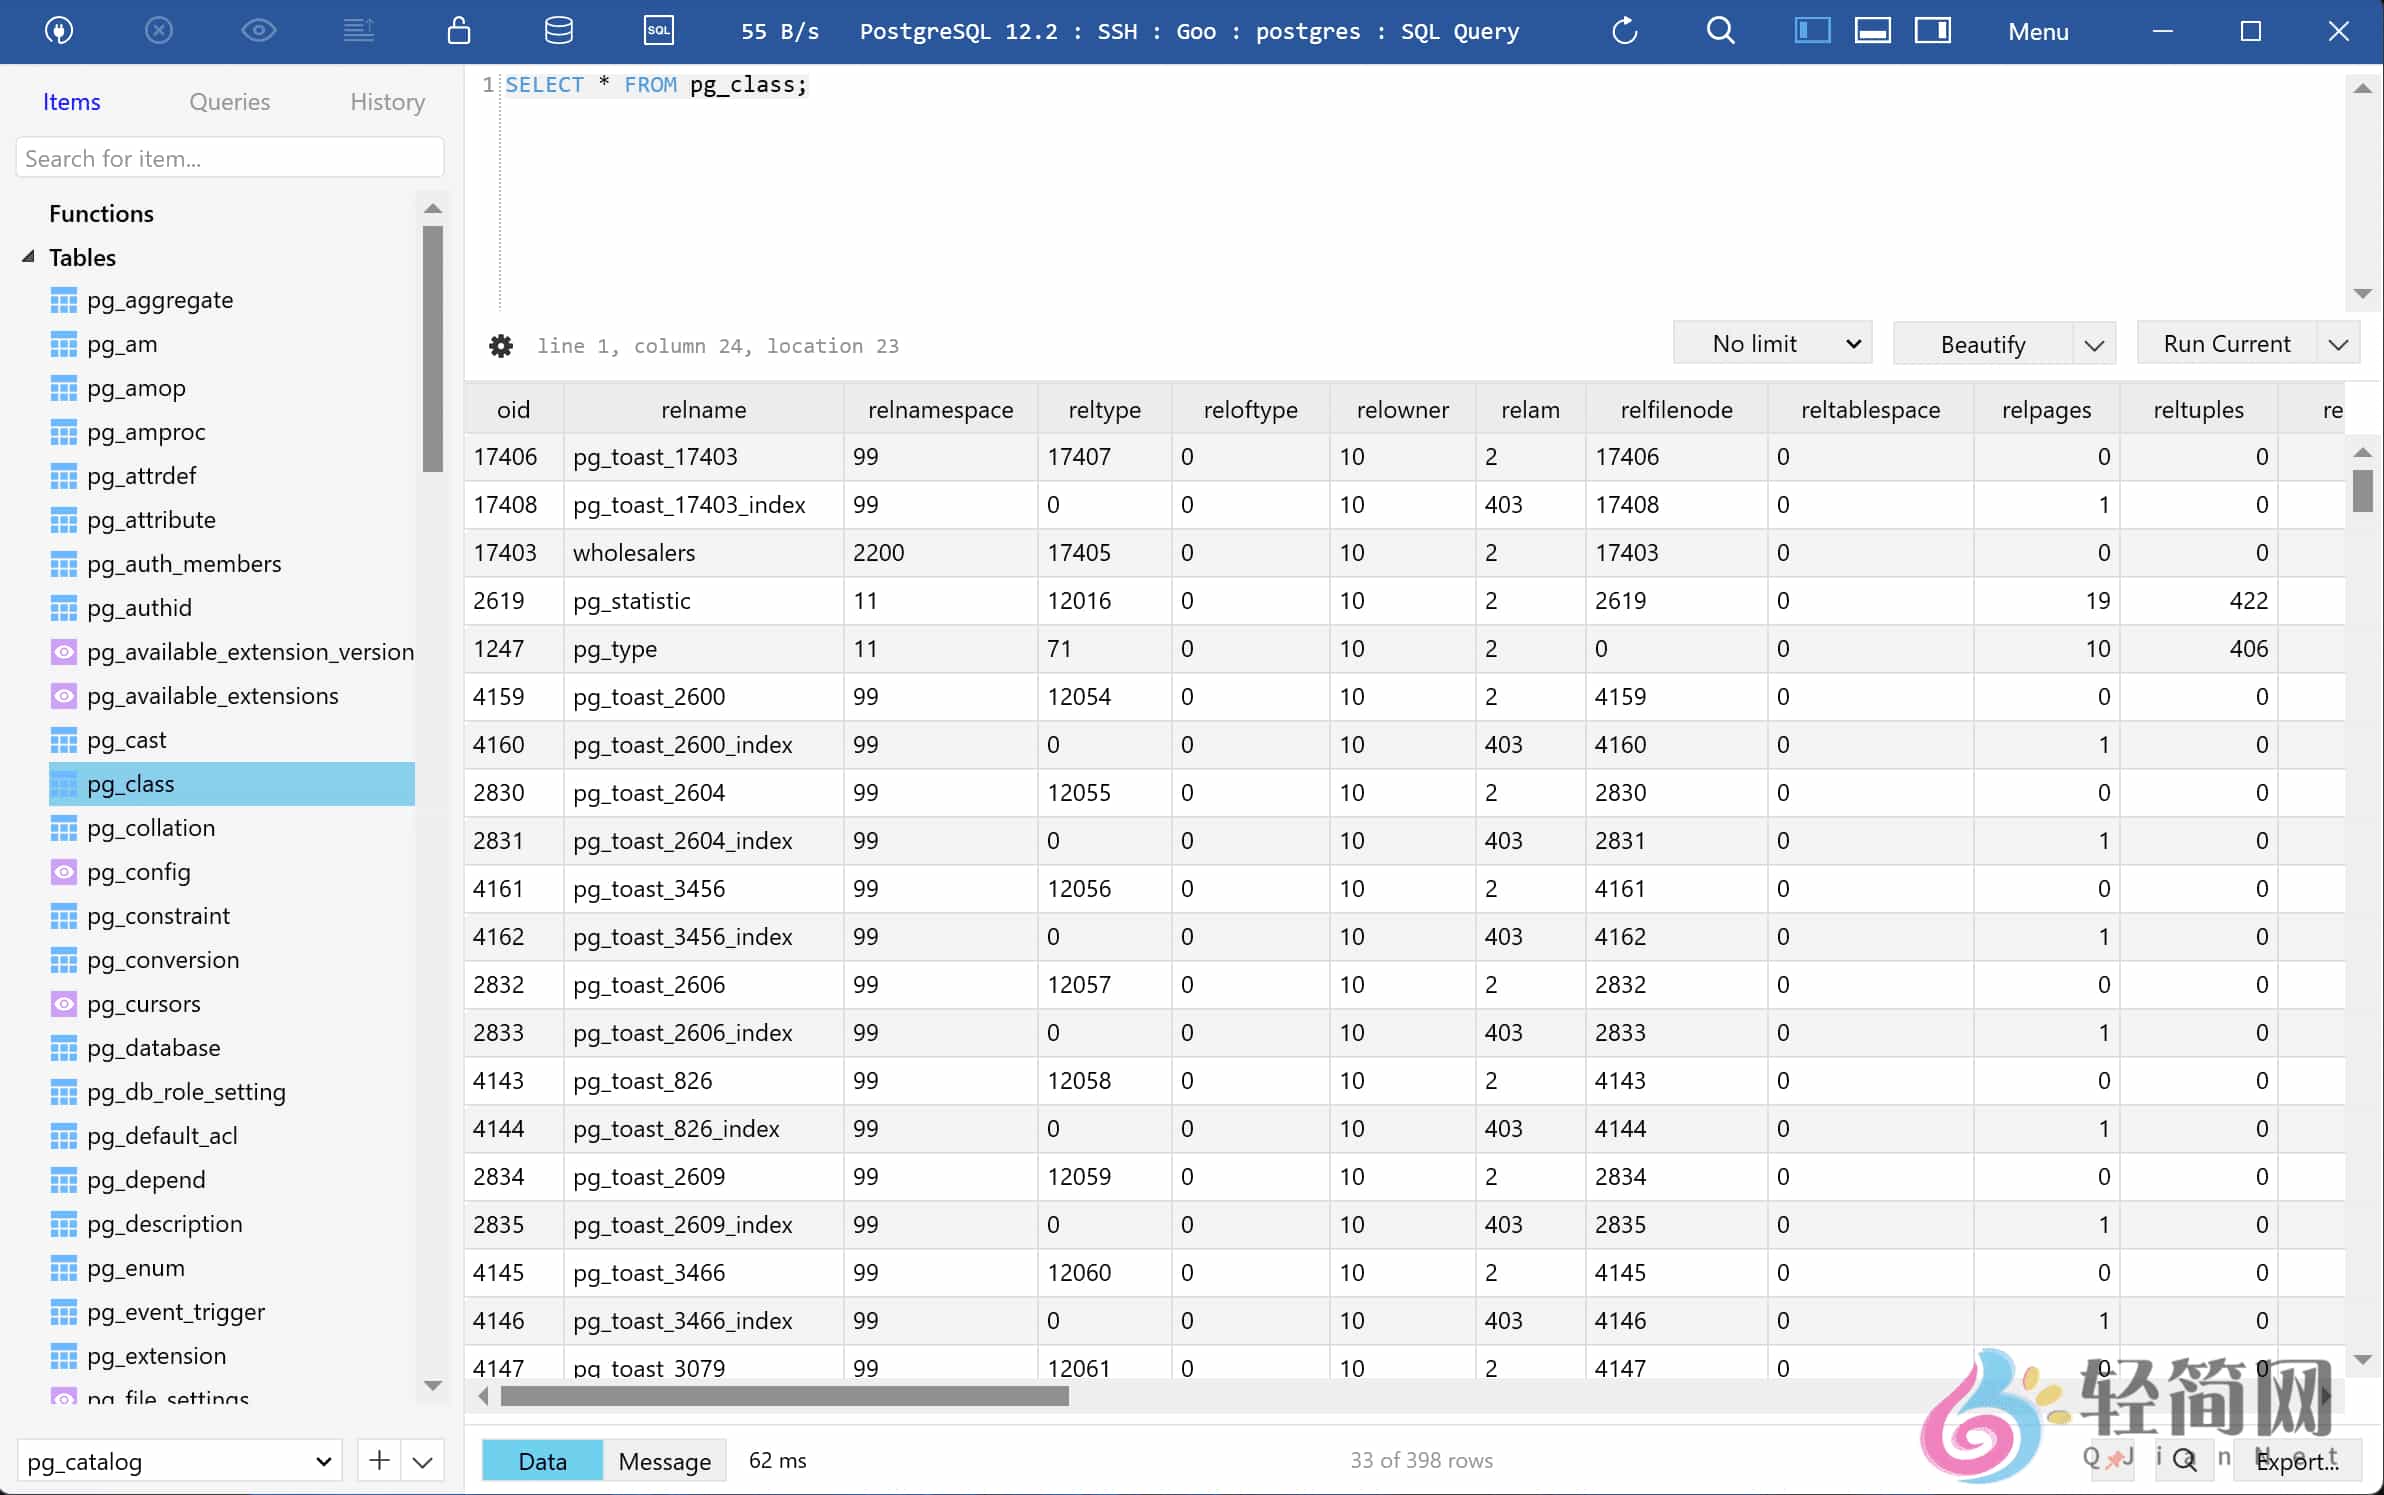Select the eye preview icon in toolbar
Screen dimensions: 2384x1495
(x=259, y=31)
